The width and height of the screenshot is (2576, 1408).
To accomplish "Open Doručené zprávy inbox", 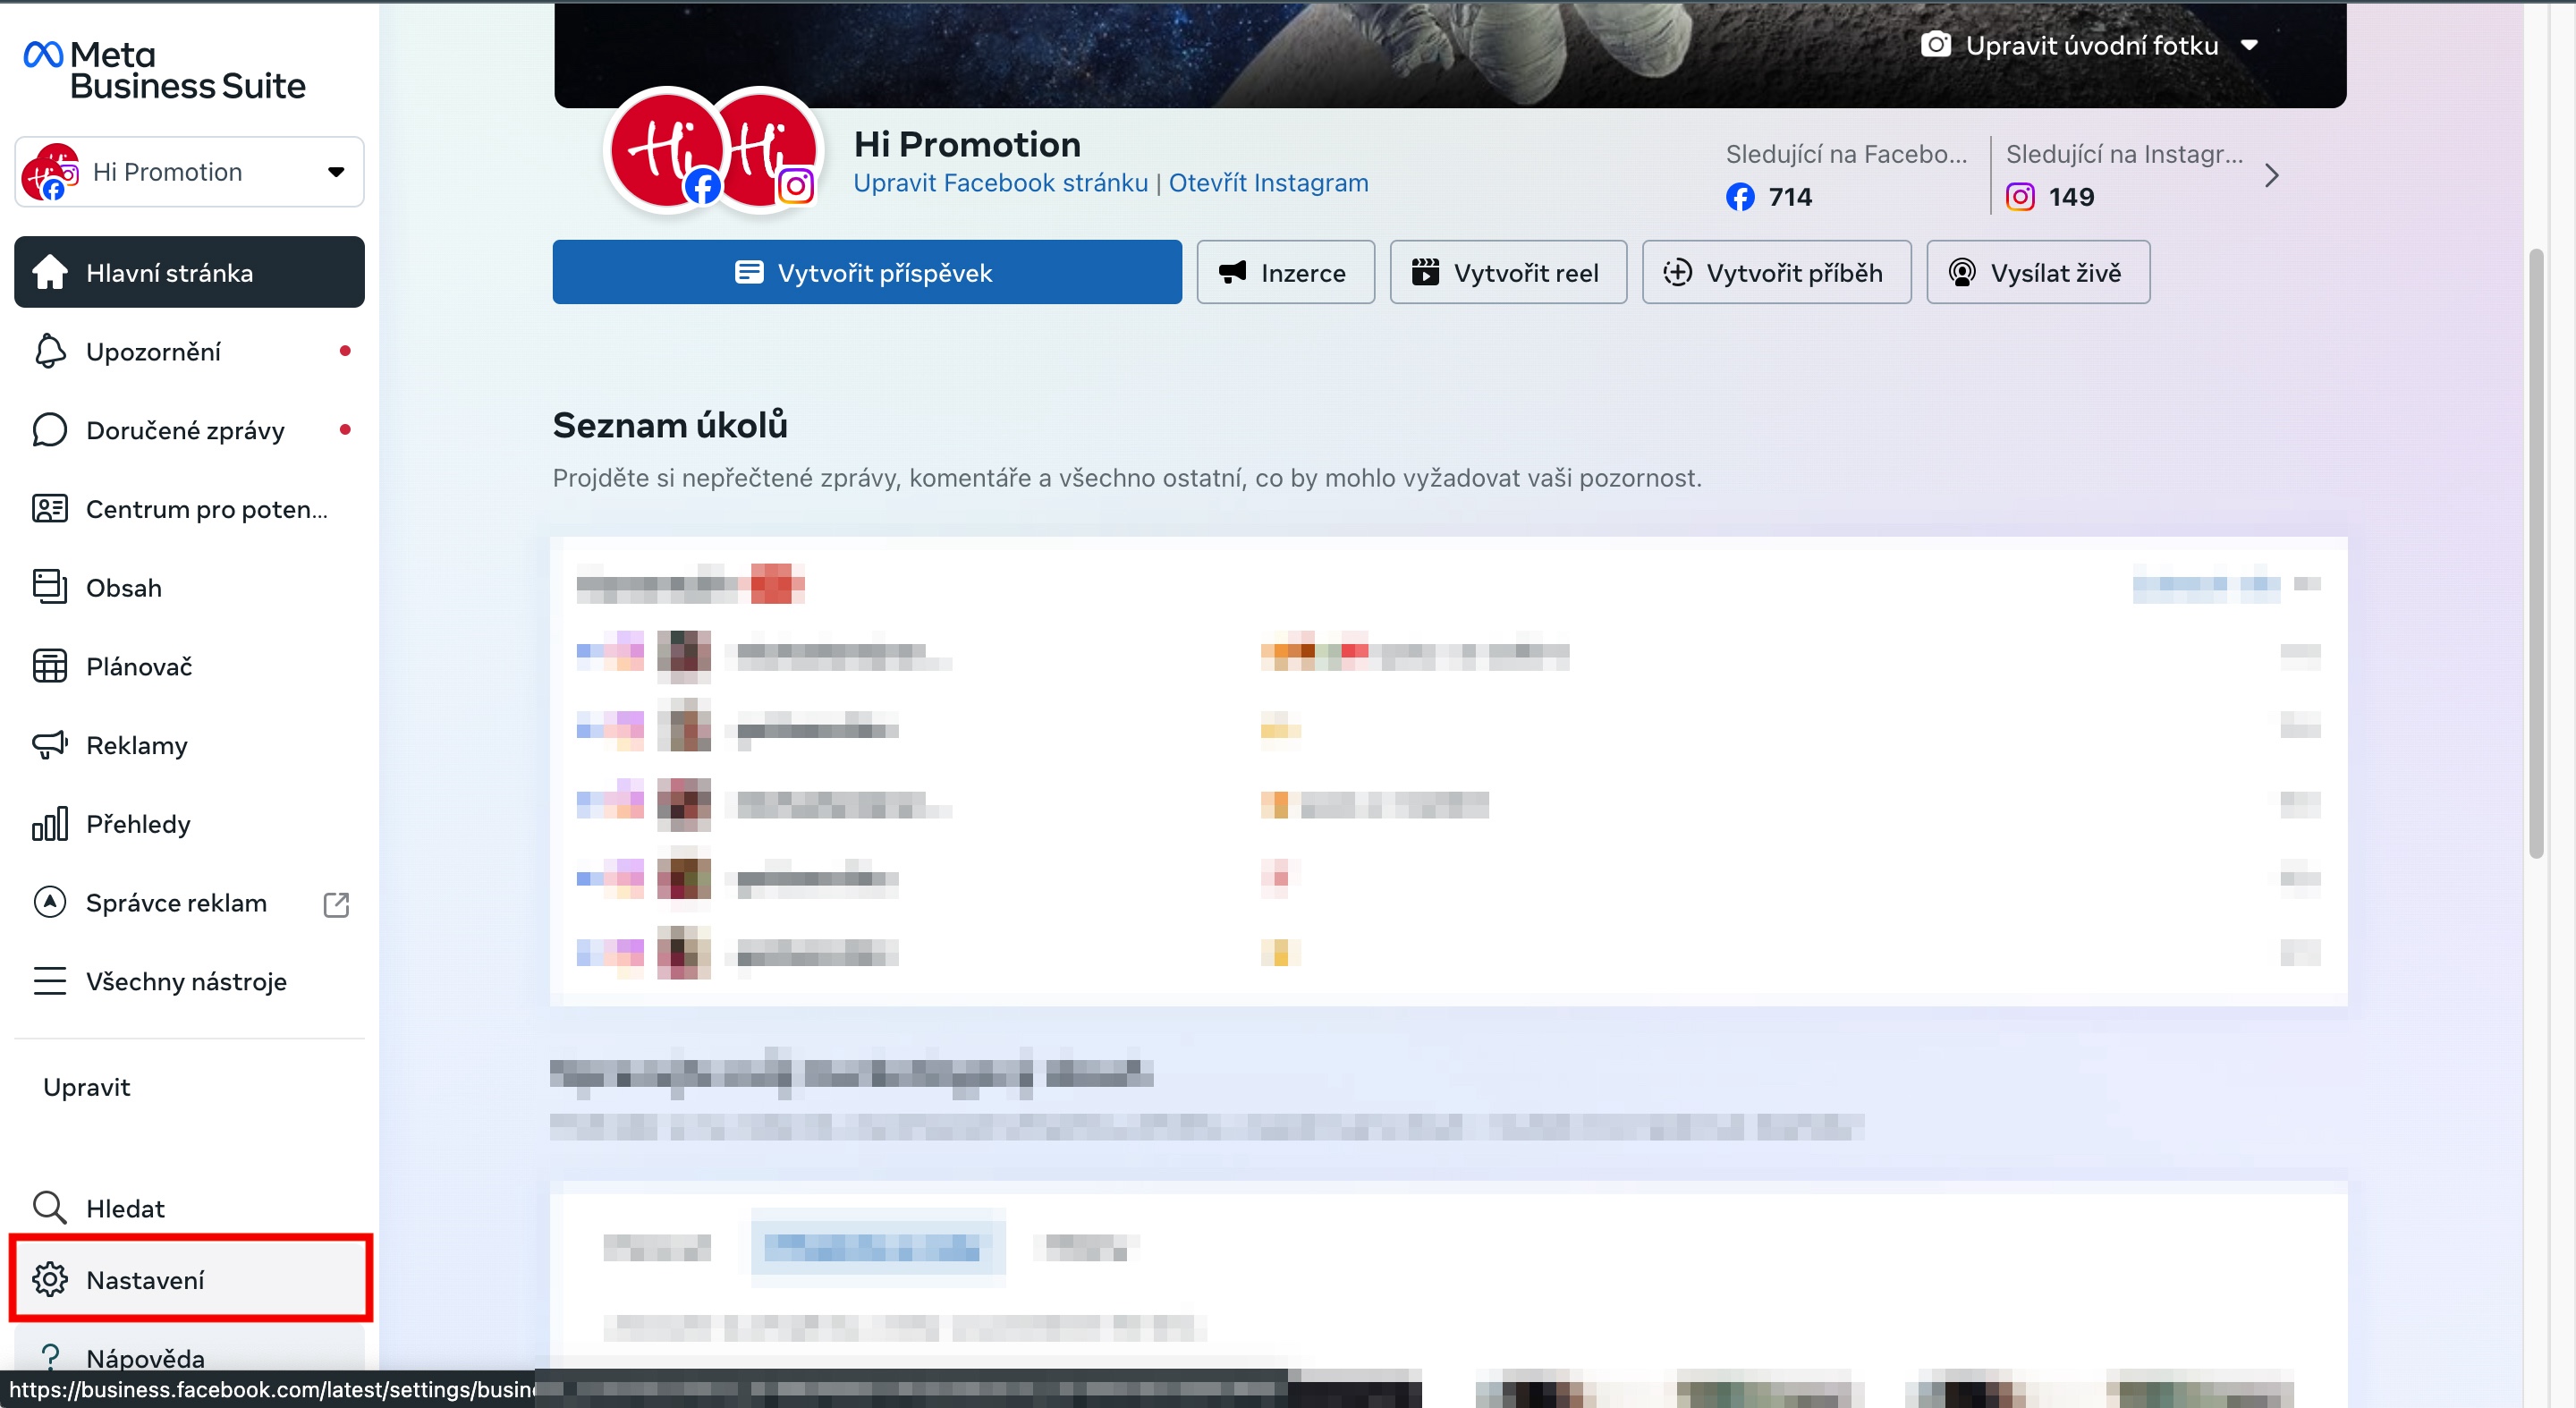I will 190,430.
